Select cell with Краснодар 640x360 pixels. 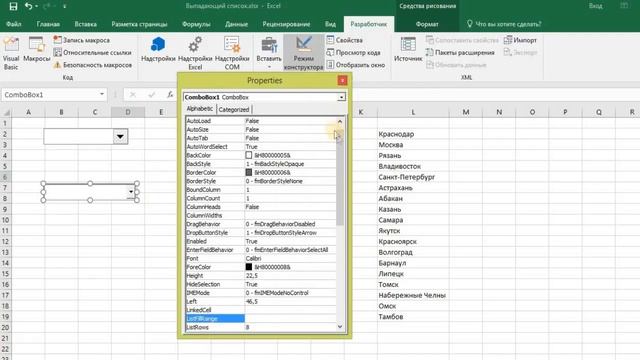(413, 134)
